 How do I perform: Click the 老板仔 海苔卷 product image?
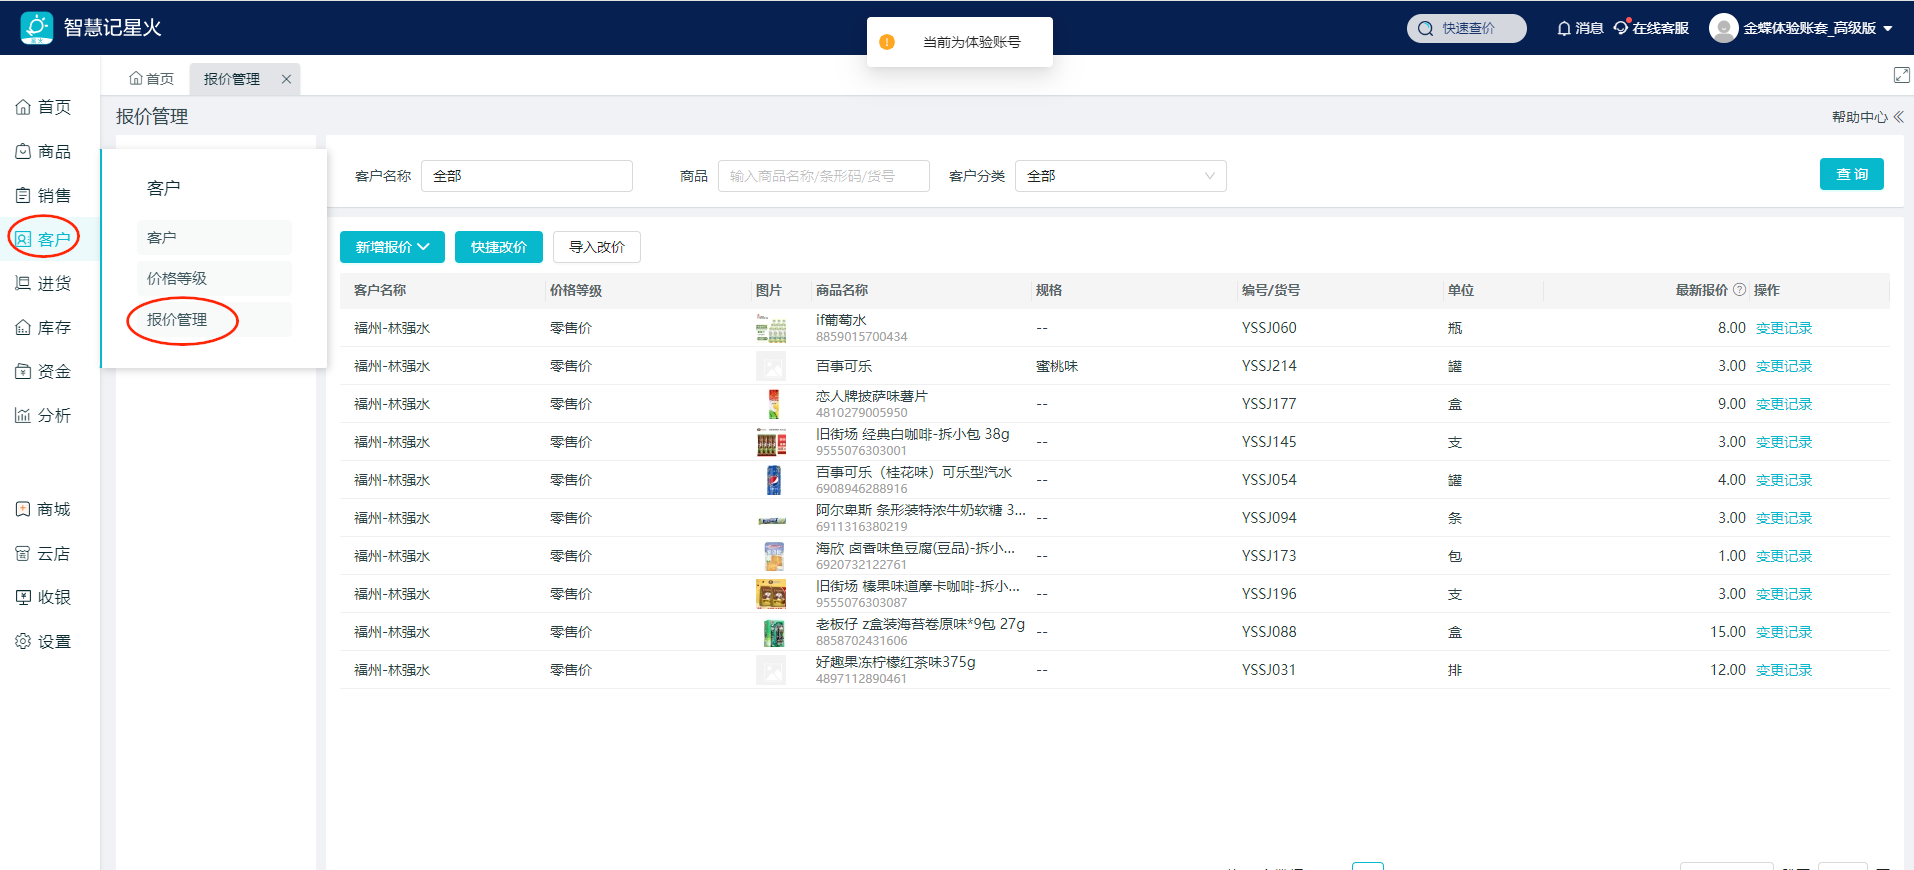(x=772, y=632)
